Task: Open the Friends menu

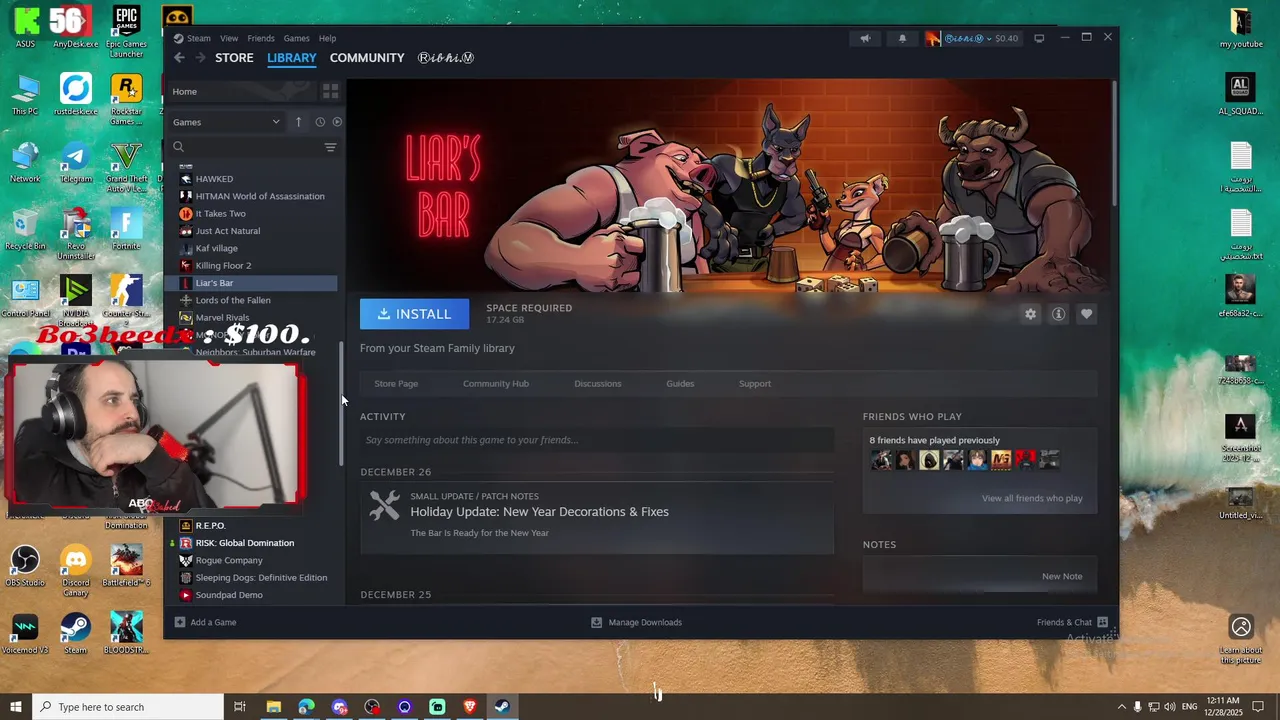Action: click(261, 38)
